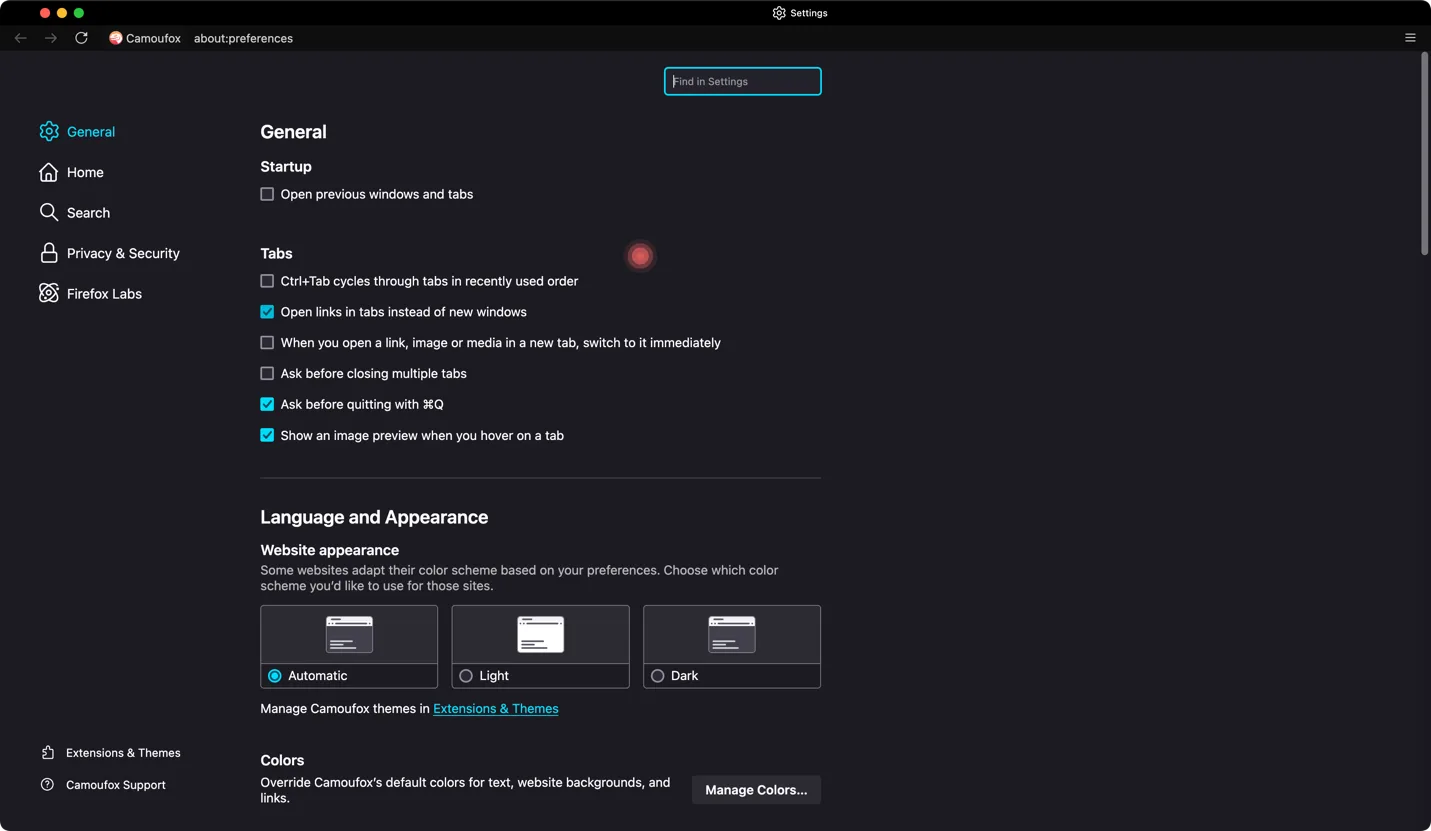
Task: Click the back navigation arrow
Action: click(21, 38)
